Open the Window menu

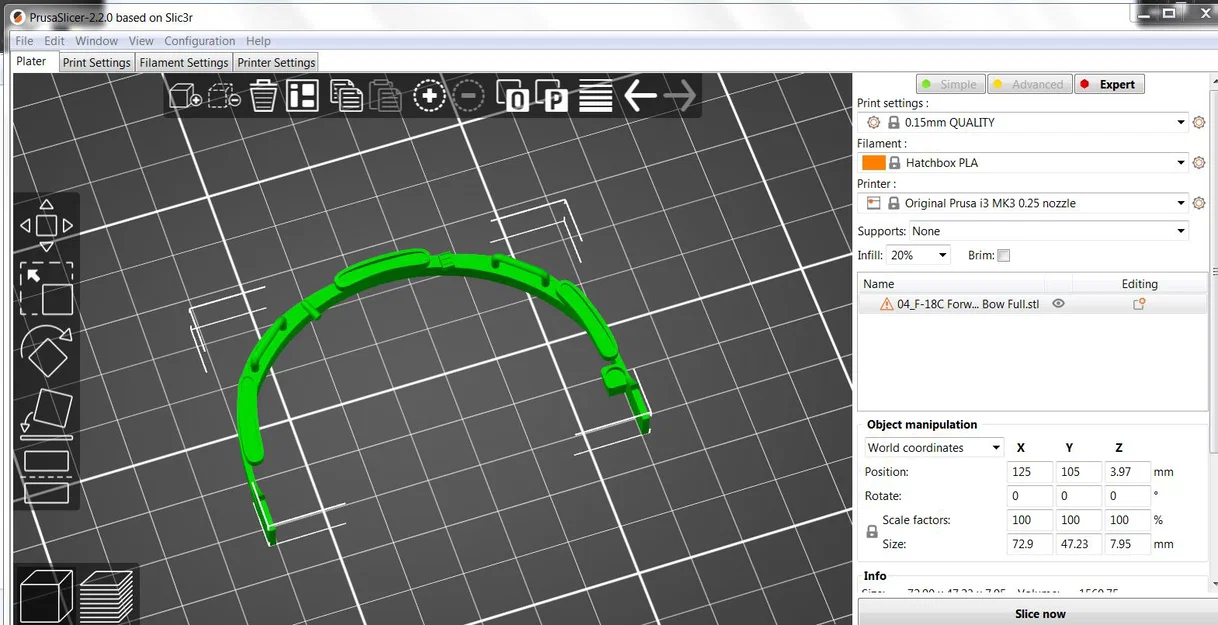pyautogui.click(x=96, y=41)
